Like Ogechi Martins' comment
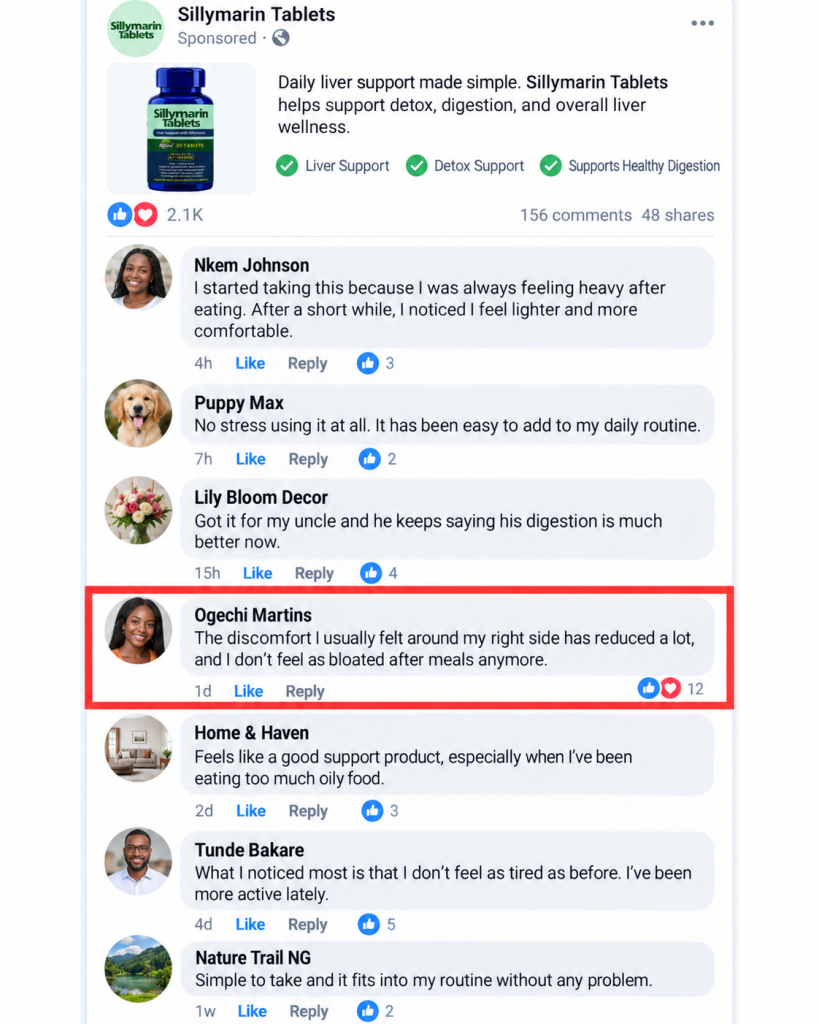The height and width of the screenshot is (1024, 819). click(249, 691)
